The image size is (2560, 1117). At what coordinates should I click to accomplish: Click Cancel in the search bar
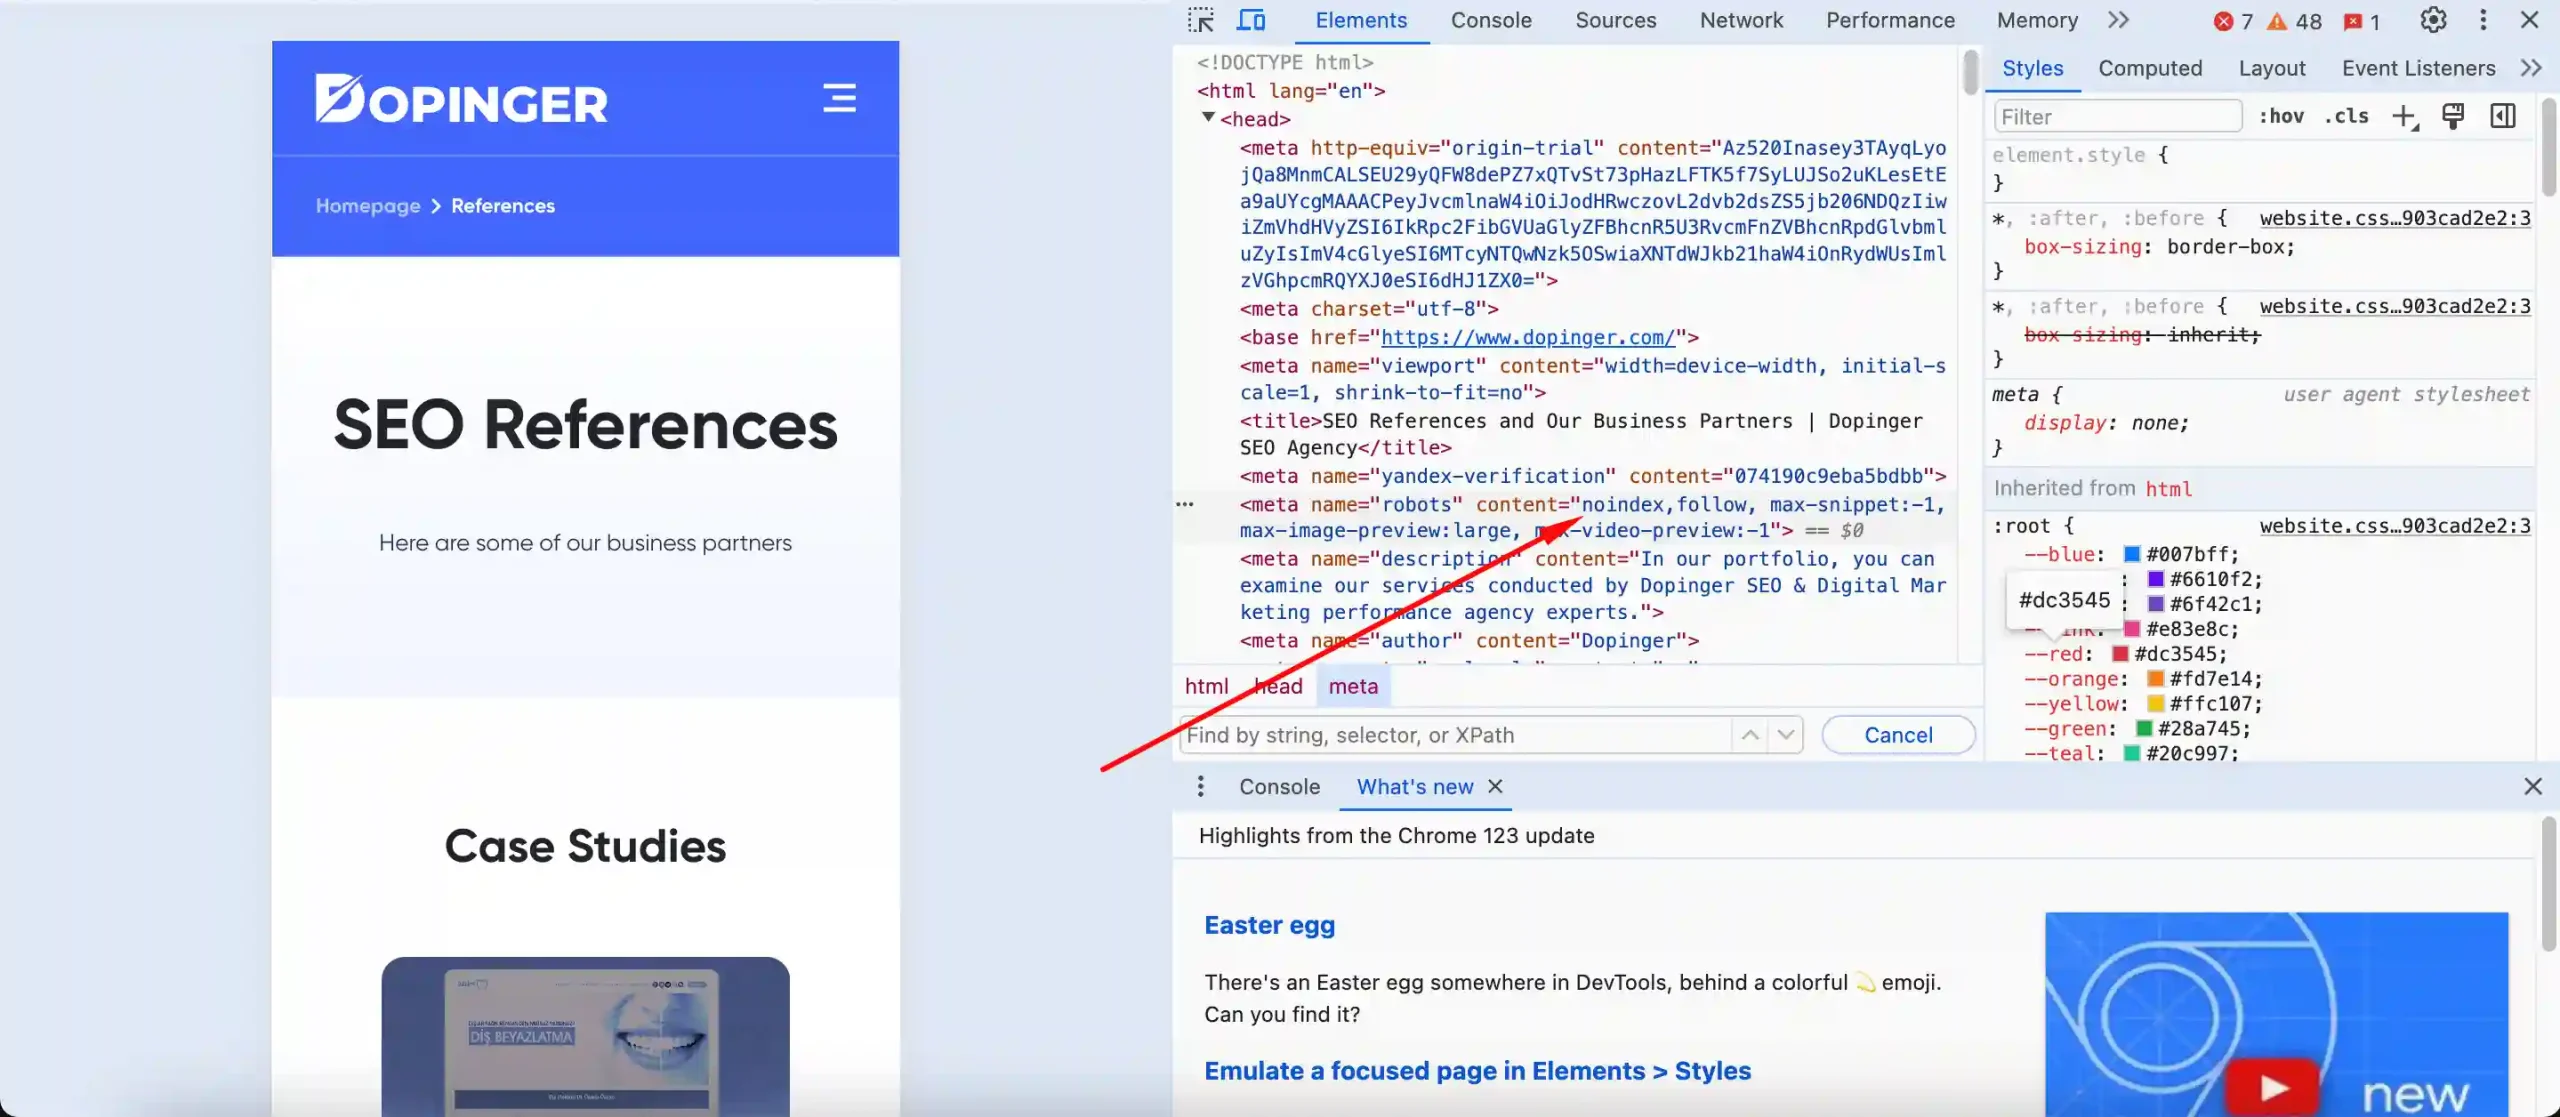point(1898,735)
